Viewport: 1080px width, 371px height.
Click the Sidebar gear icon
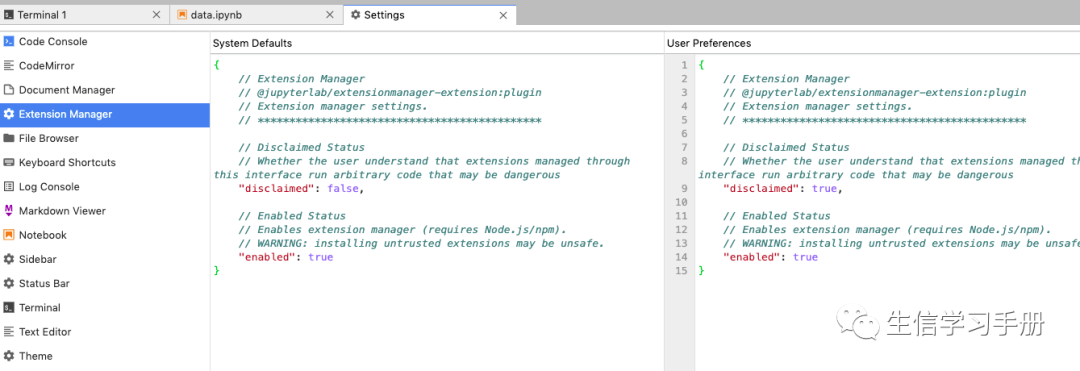point(9,259)
